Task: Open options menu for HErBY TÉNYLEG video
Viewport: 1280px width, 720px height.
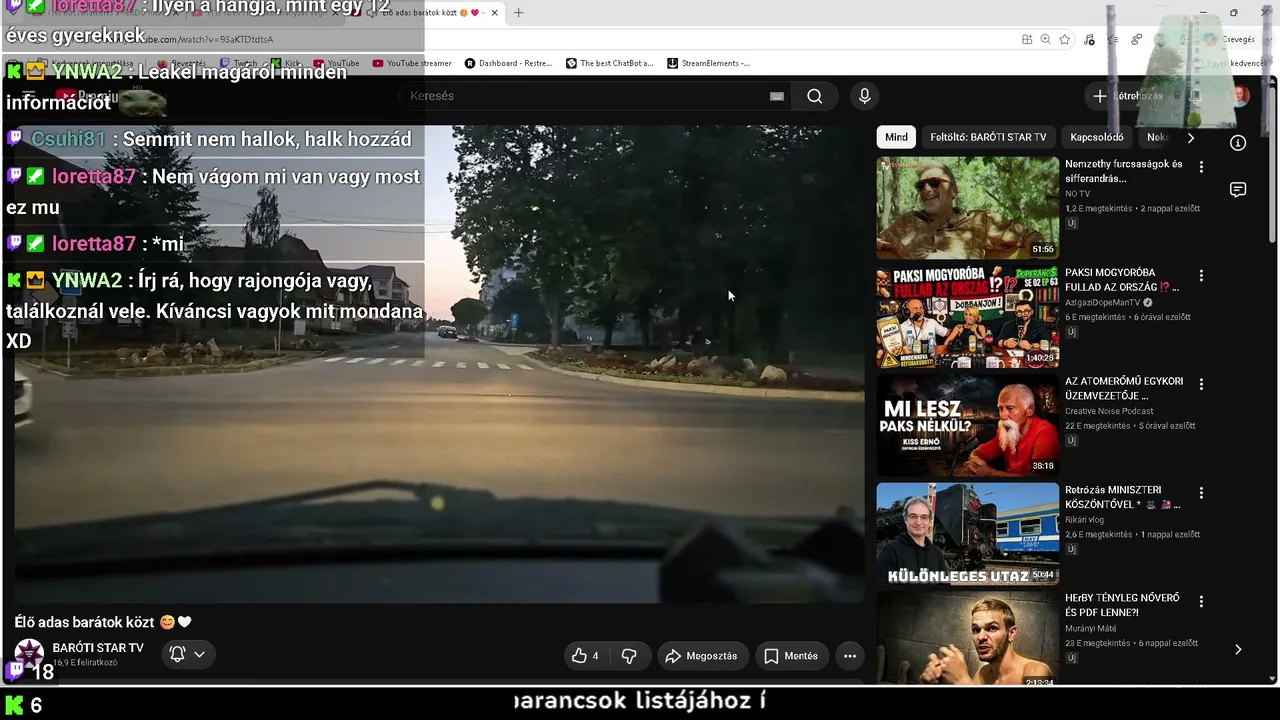Action: [x=1201, y=601]
